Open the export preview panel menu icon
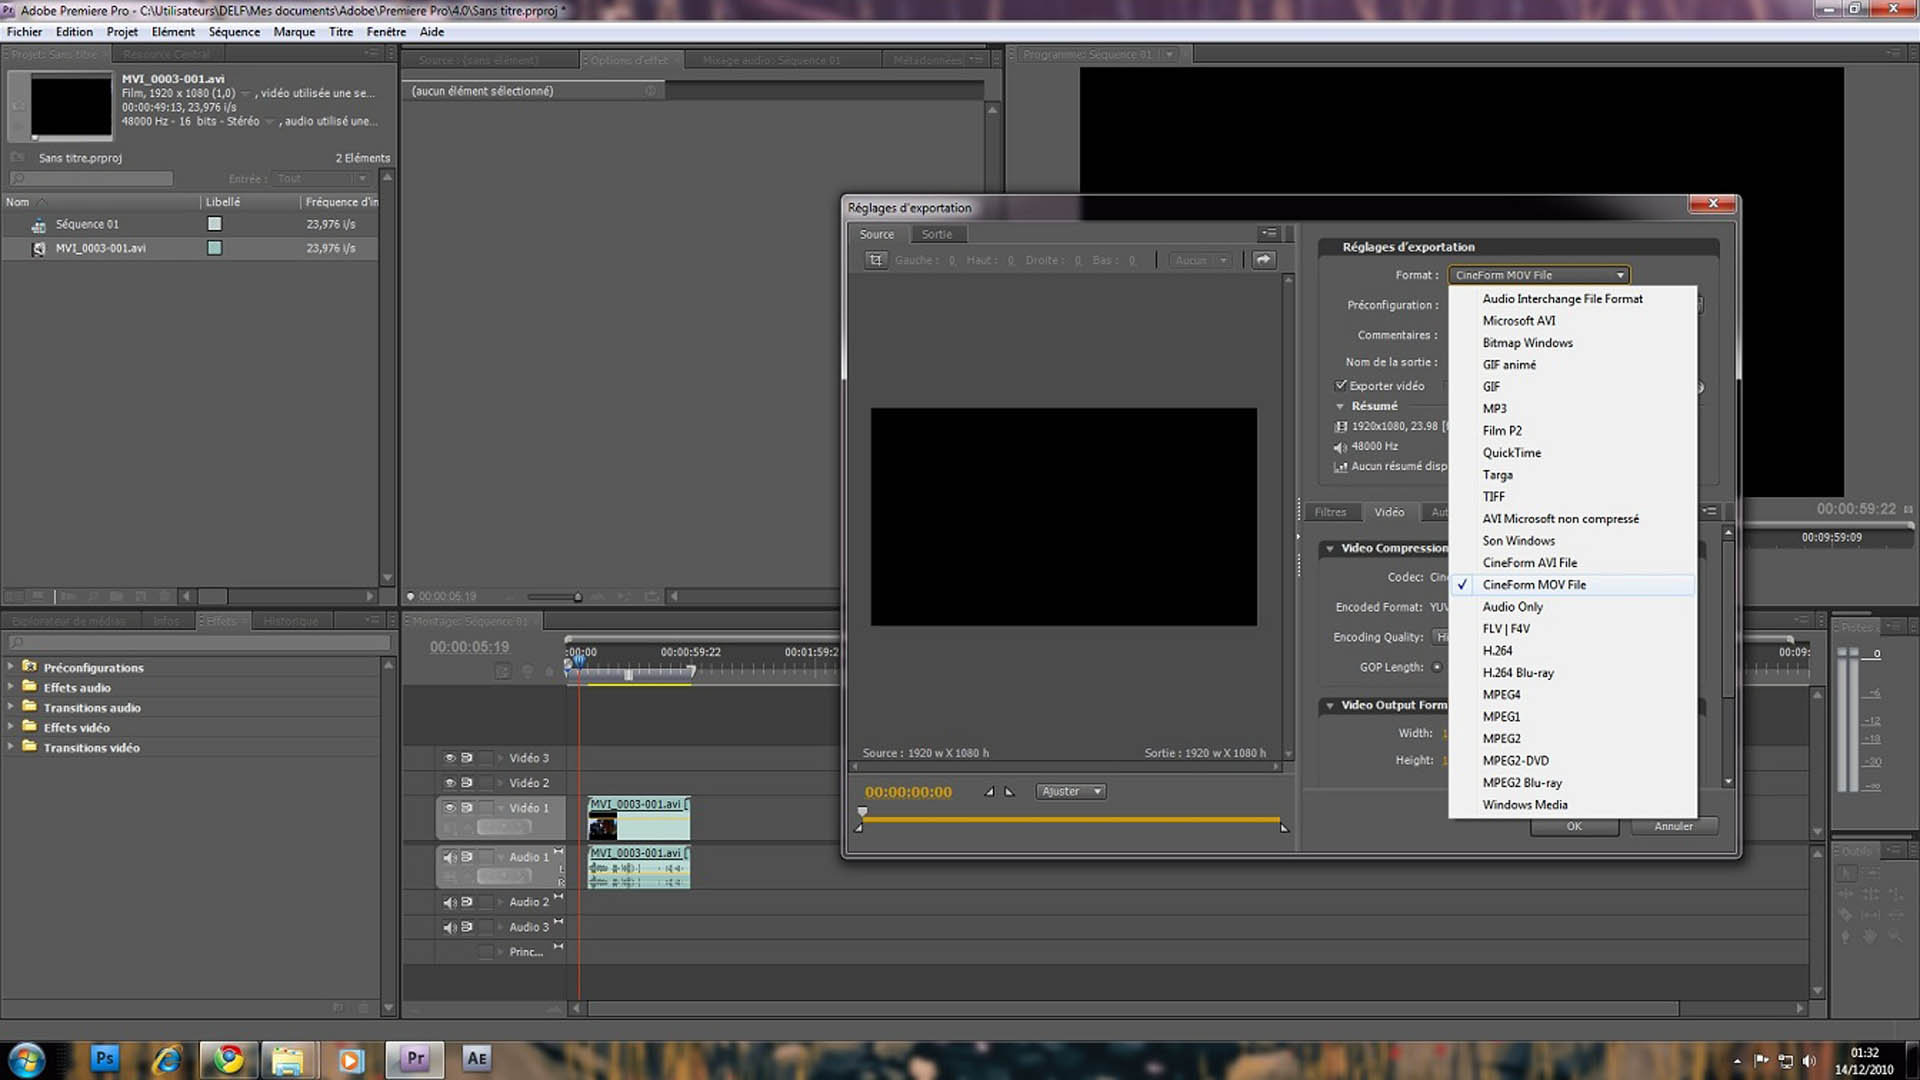This screenshot has height=1080, width=1920. [x=1269, y=233]
